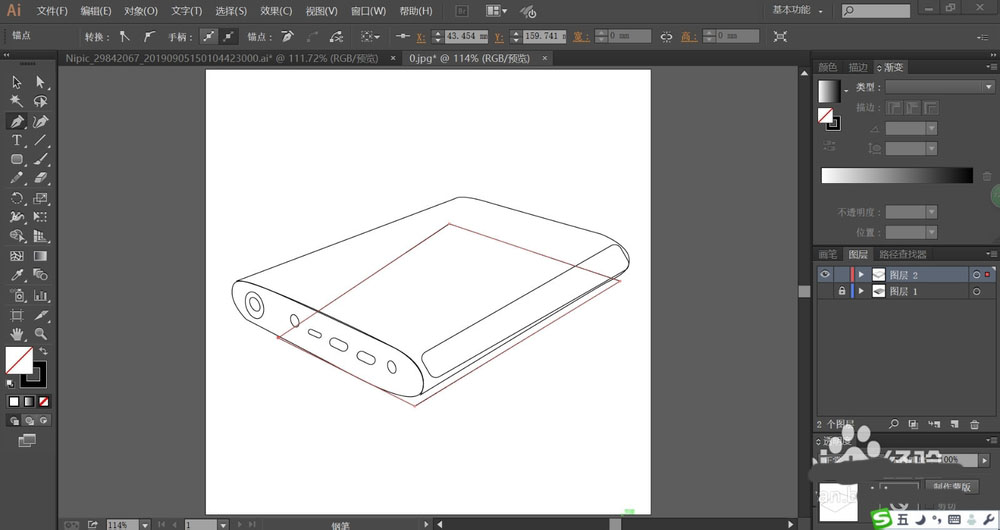Open the arrange documents dropdown
The image size is (1000, 530).
point(496,11)
